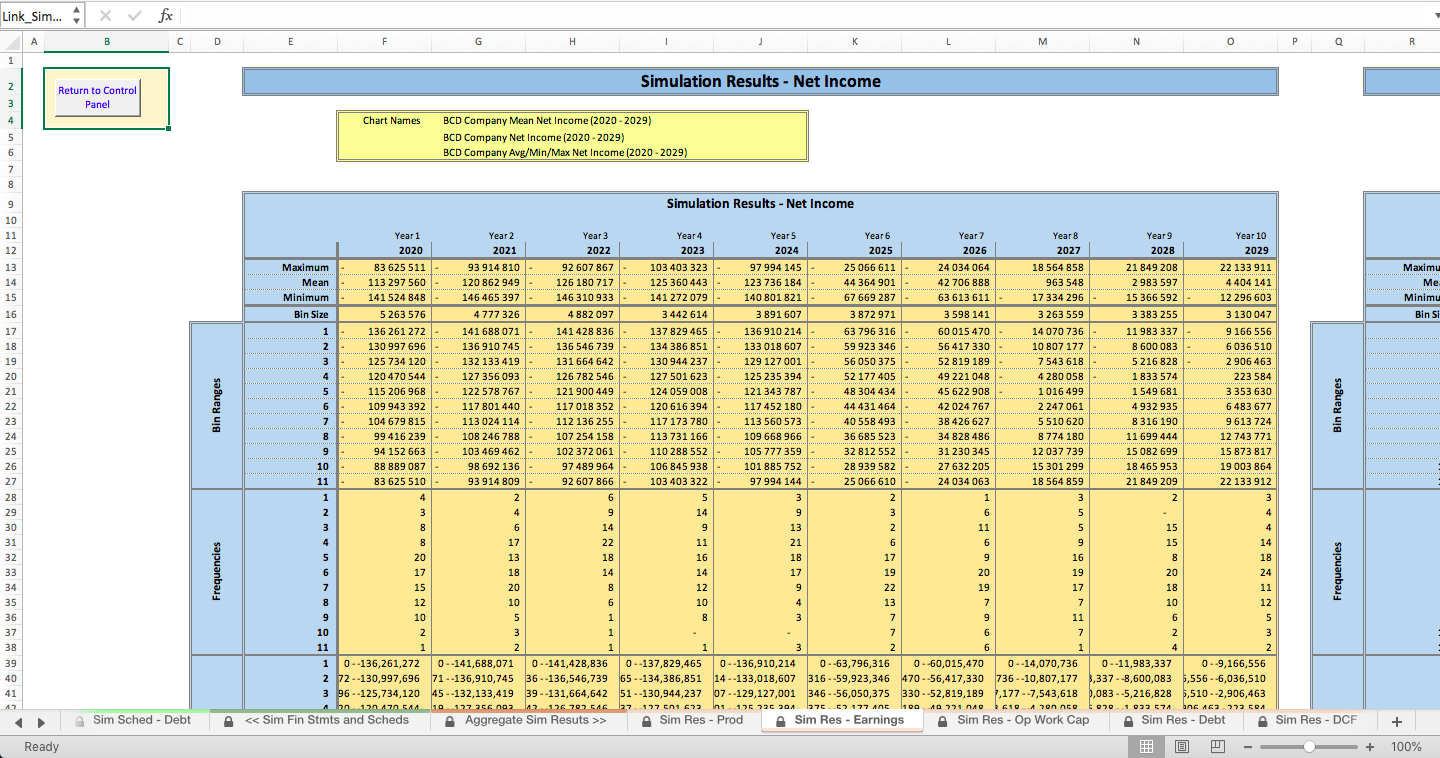The width and height of the screenshot is (1440, 758).
Task: Add a new sheet with the plus icon
Action: click(1397, 721)
